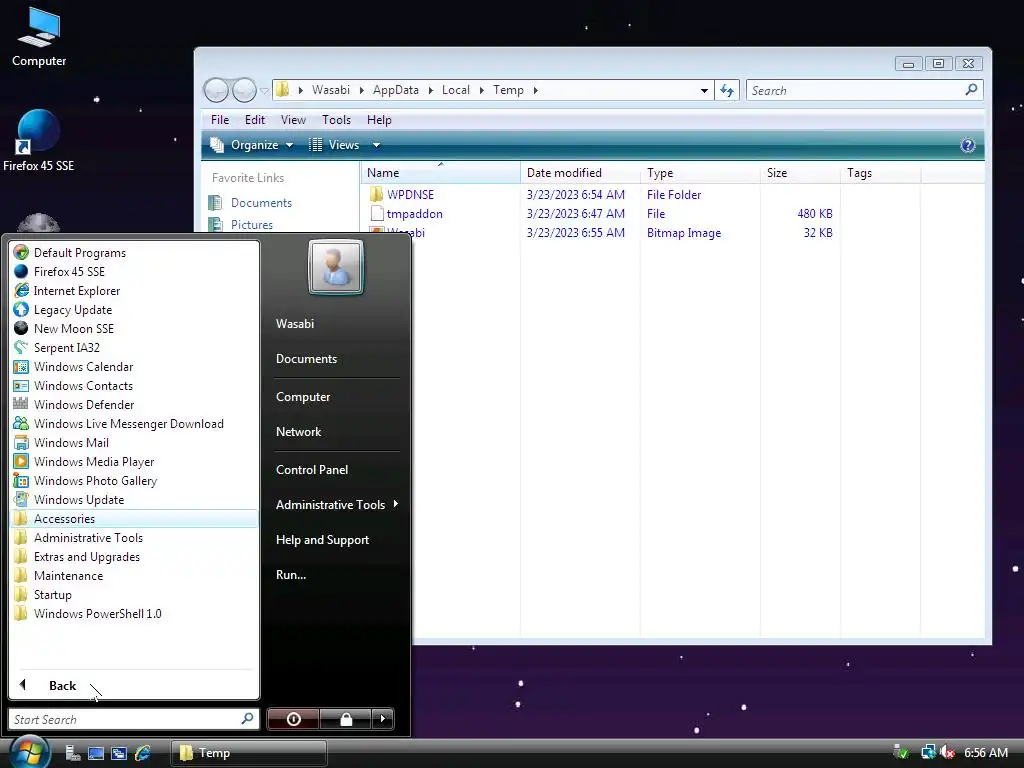Screen dimensions: 1024x768
Task: Click the lock button in Start menu
Action: 345,719
